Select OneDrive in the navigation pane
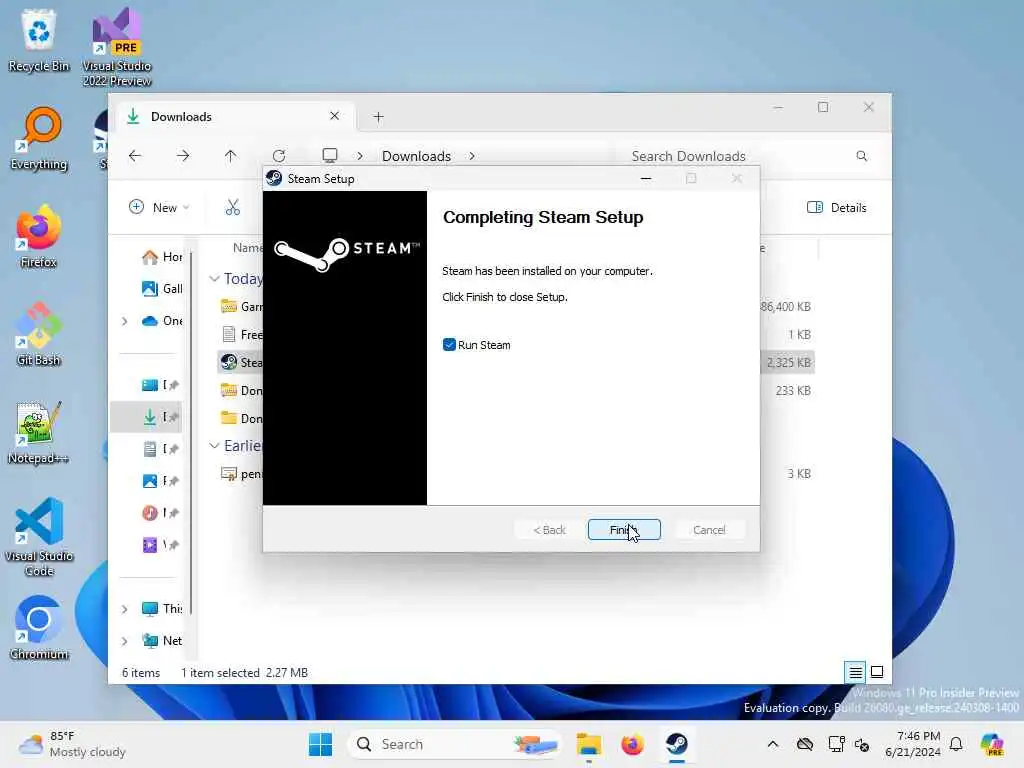This screenshot has height=768, width=1024. 162,321
